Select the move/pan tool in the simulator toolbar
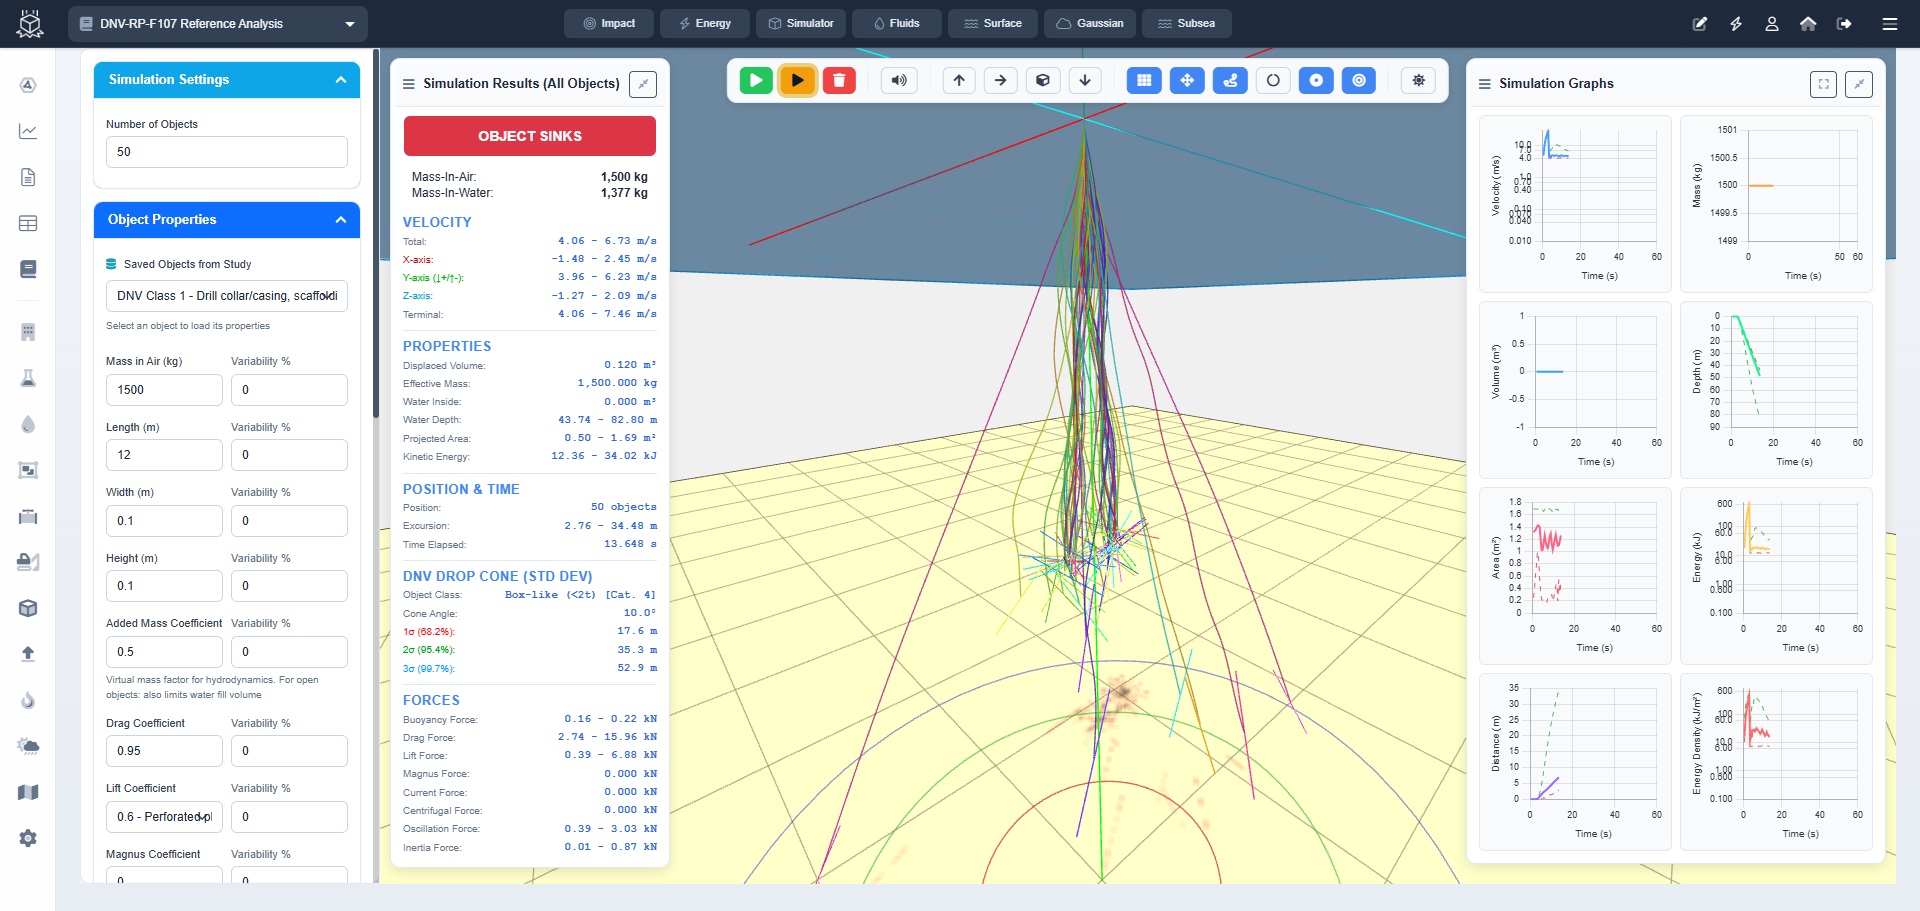Image resolution: width=1920 pixels, height=911 pixels. 1187,80
